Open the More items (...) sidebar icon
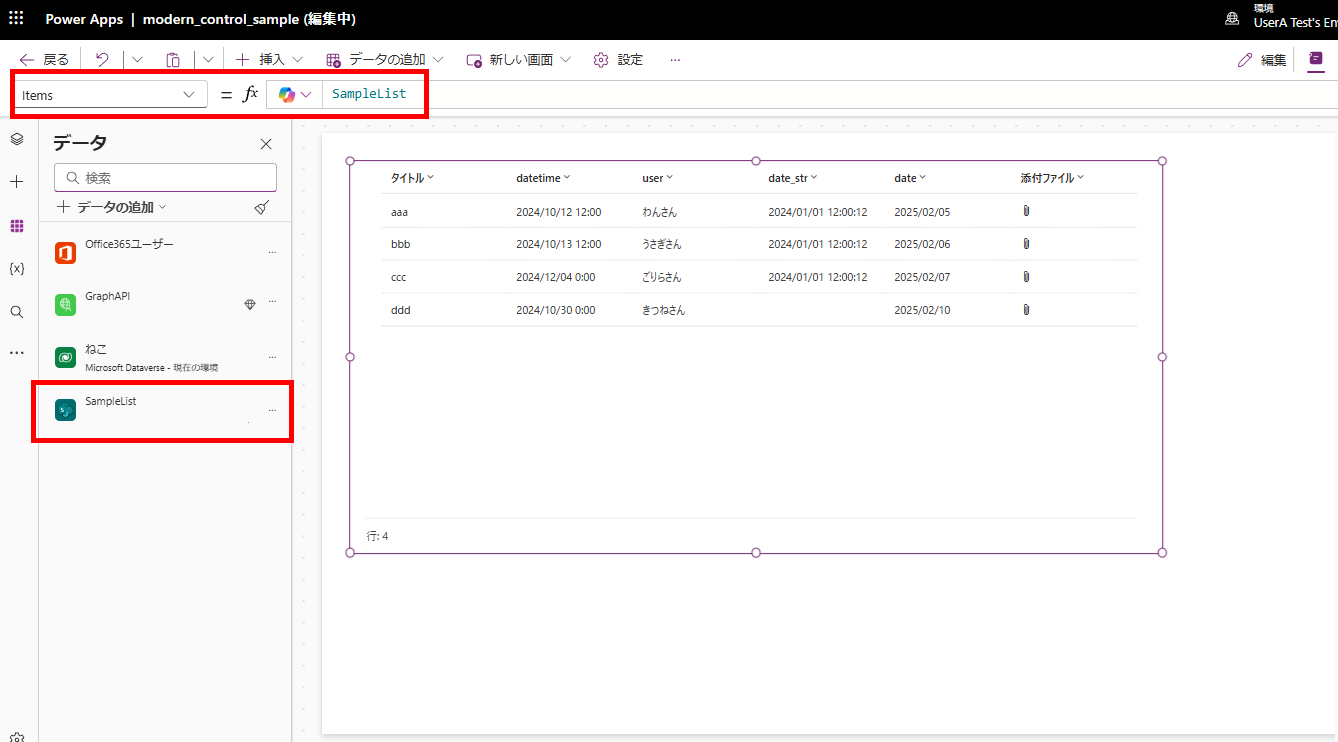The height and width of the screenshot is (742, 1338). [x=16, y=352]
